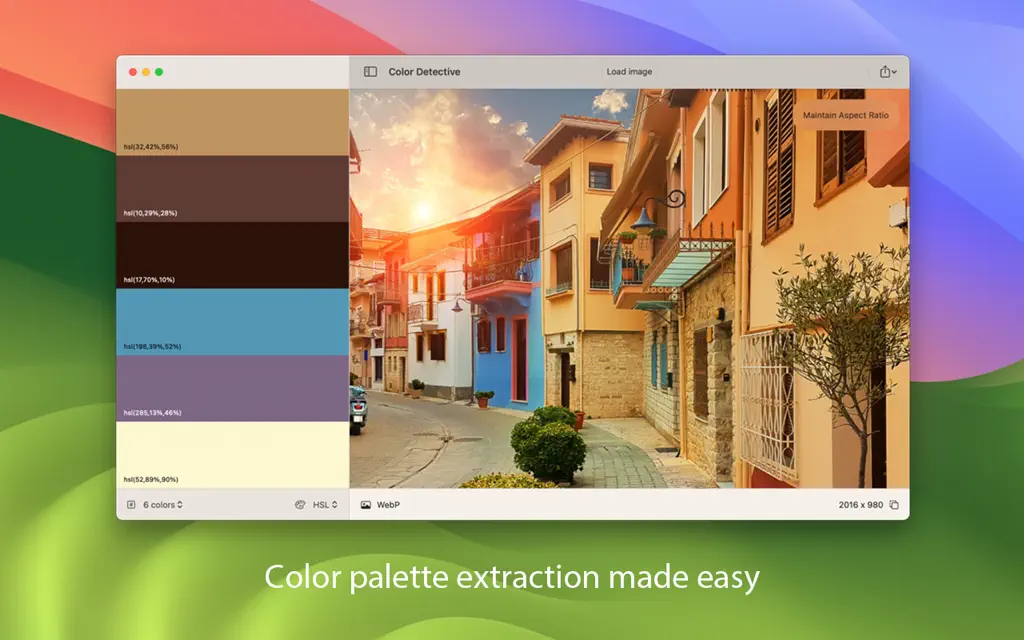Viewport: 1024px width, 640px height.
Task: Select the tan hsl(32,42%,56%) swatch
Action: [230, 120]
